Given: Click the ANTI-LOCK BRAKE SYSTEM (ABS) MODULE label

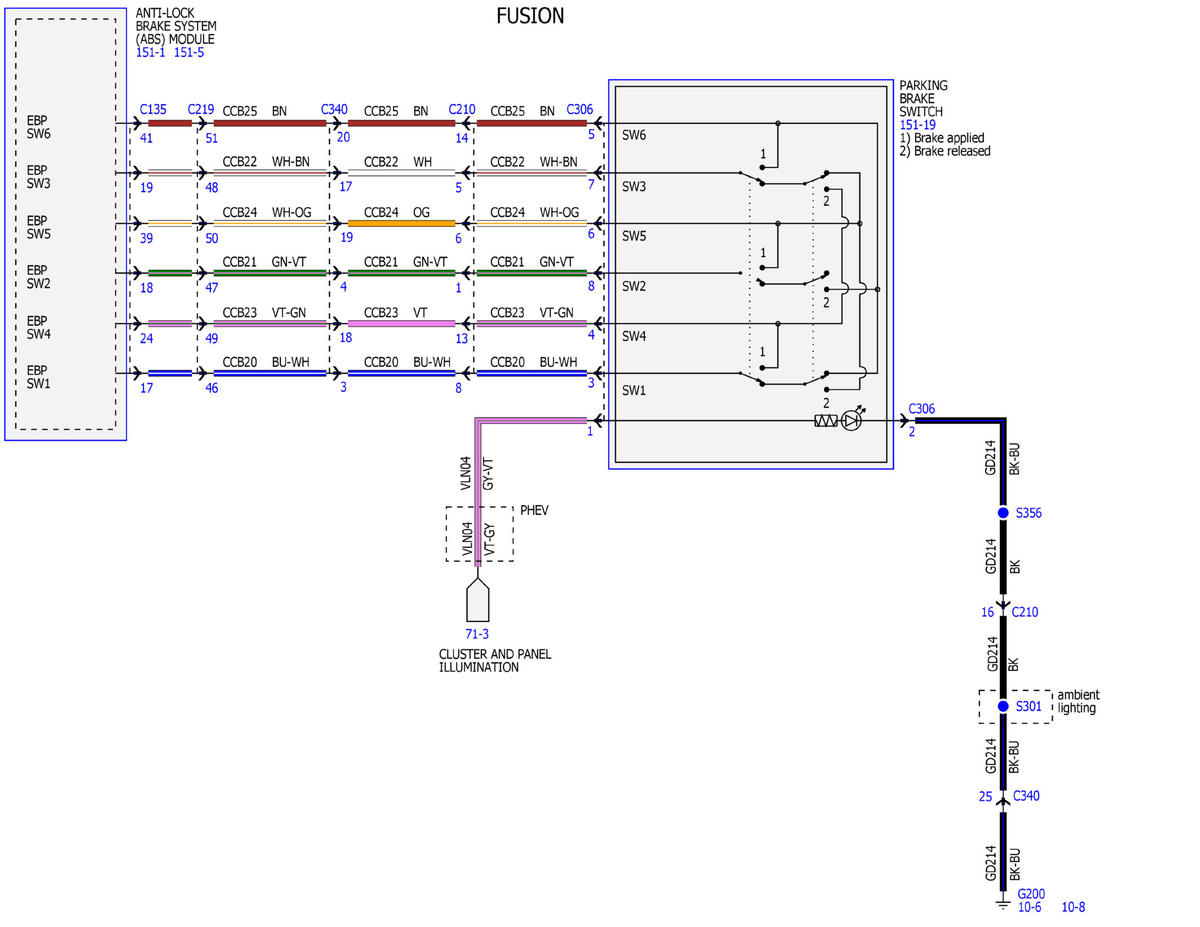Looking at the screenshot, I should (176, 27).
